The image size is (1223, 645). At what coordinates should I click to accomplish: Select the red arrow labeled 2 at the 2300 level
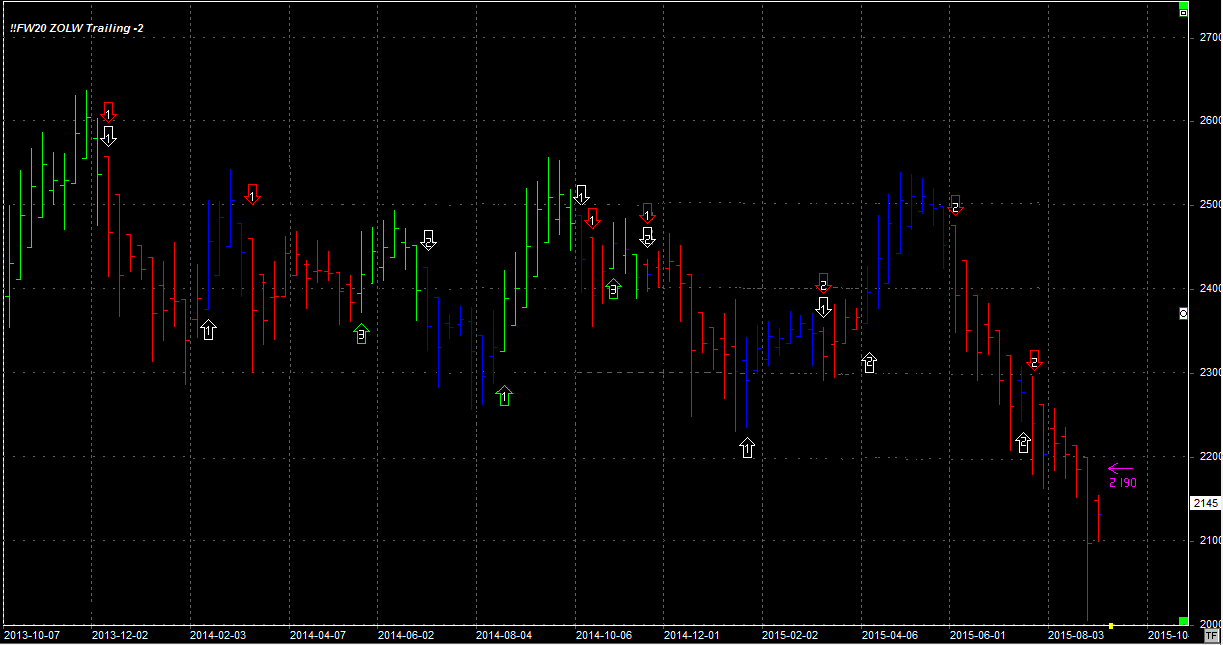click(x=1034, y=361)
